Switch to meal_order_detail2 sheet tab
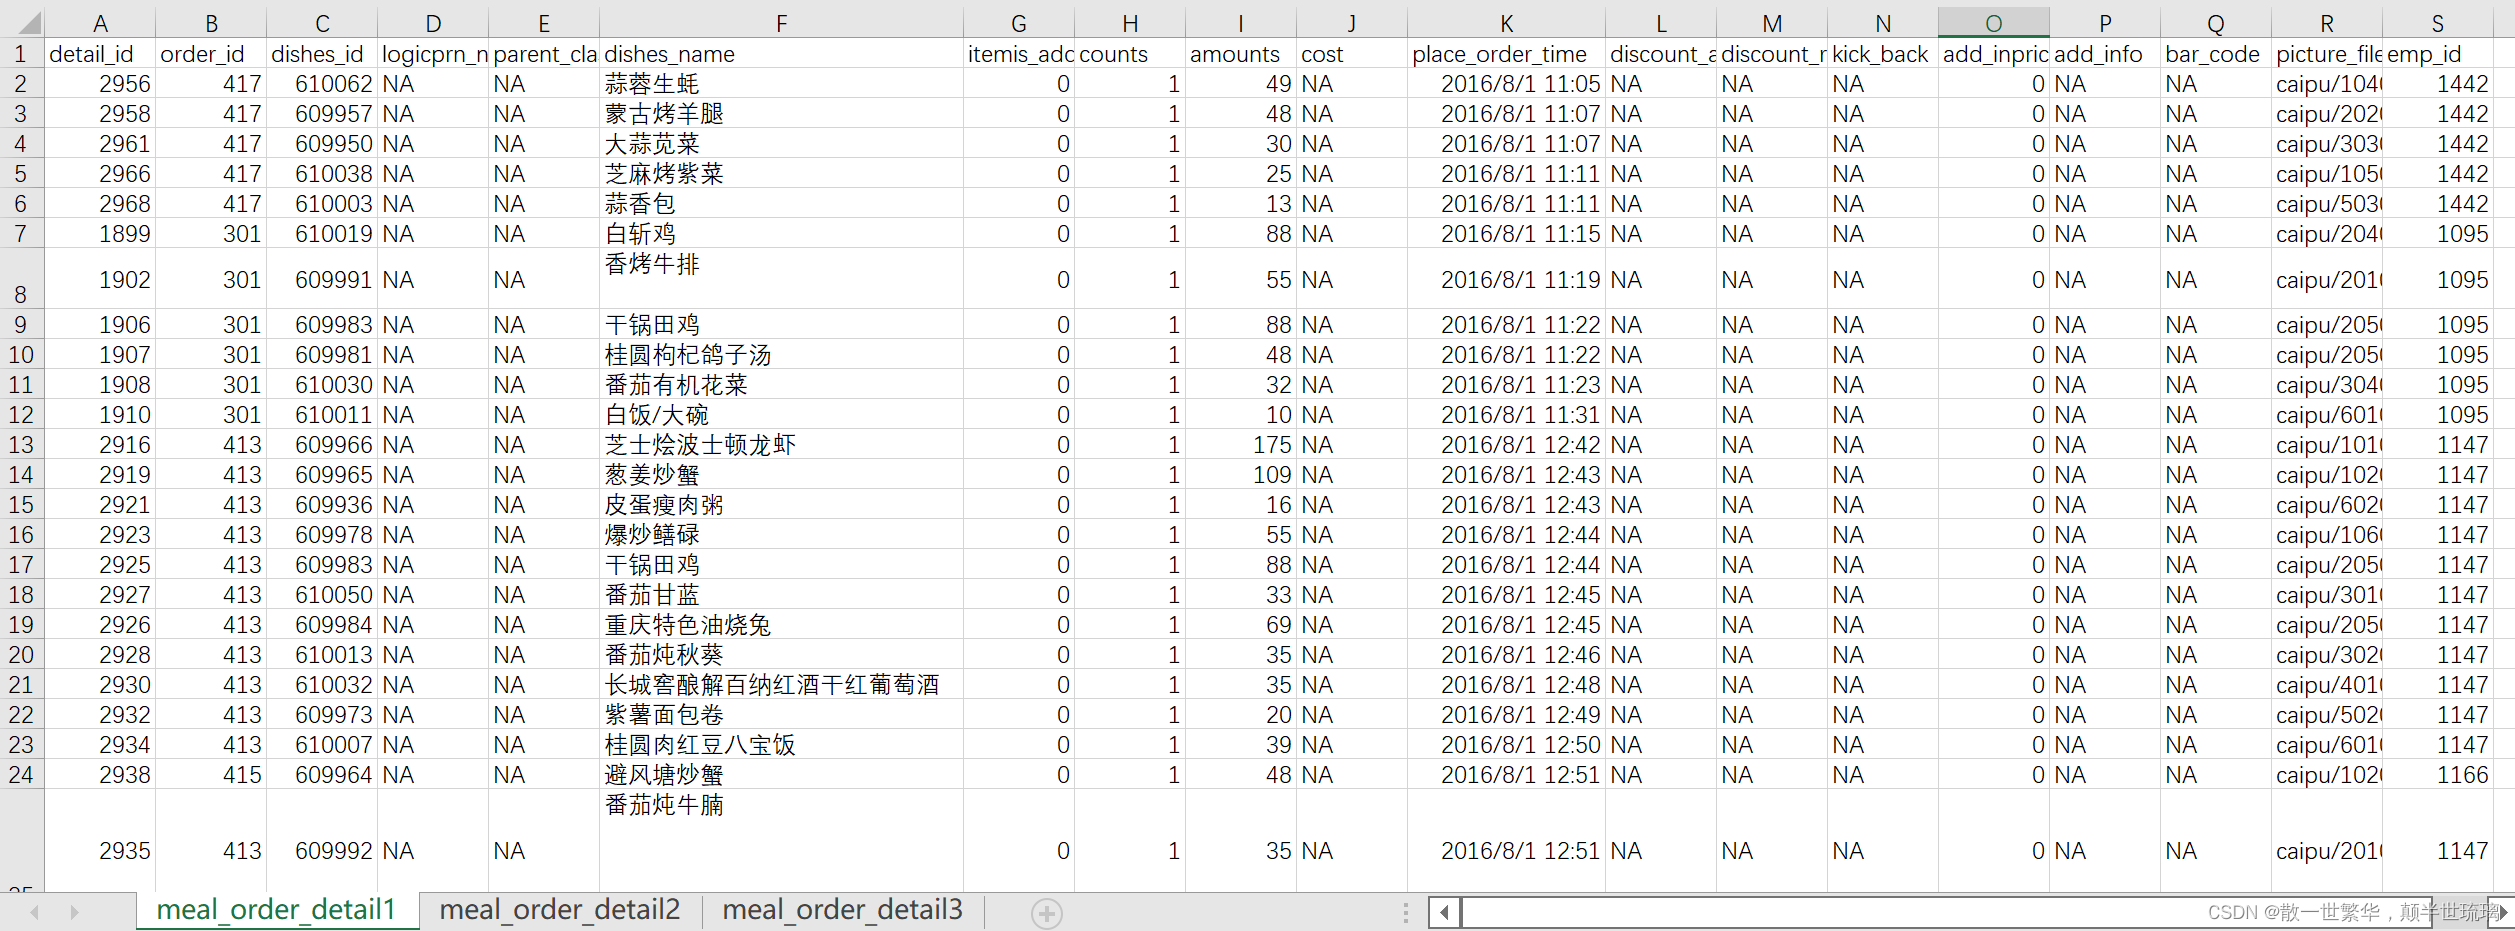The image size is (2515, 931). (x=560, y=910)
